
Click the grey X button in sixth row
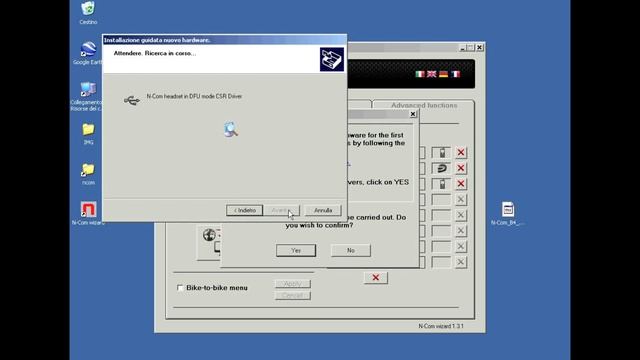pyautogui.click(x=461, y=231)
